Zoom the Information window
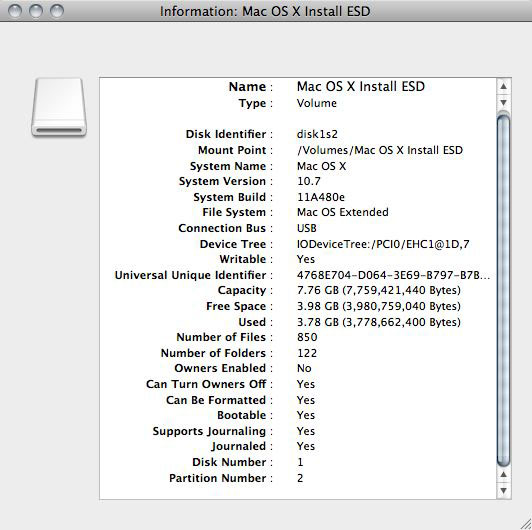 (57, 11)
